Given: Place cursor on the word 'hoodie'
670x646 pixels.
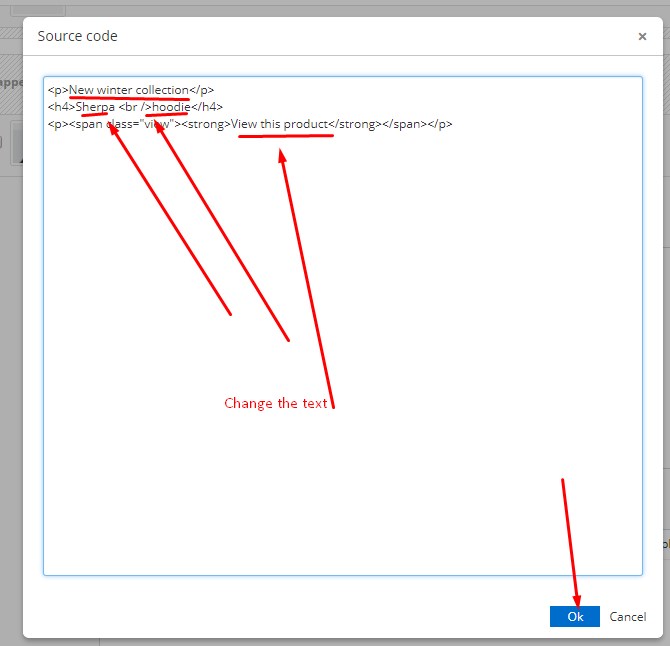Looking at the screenshot, I should (x=170, y=107).
